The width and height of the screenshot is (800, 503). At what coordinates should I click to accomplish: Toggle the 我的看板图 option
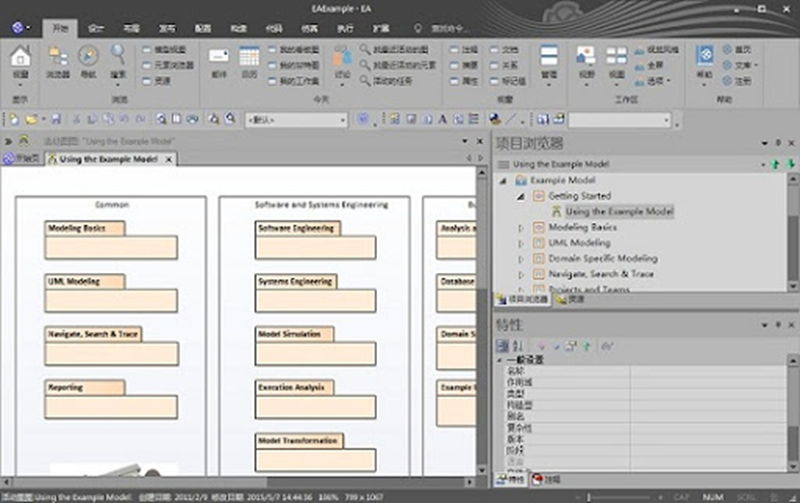[294, 49]
